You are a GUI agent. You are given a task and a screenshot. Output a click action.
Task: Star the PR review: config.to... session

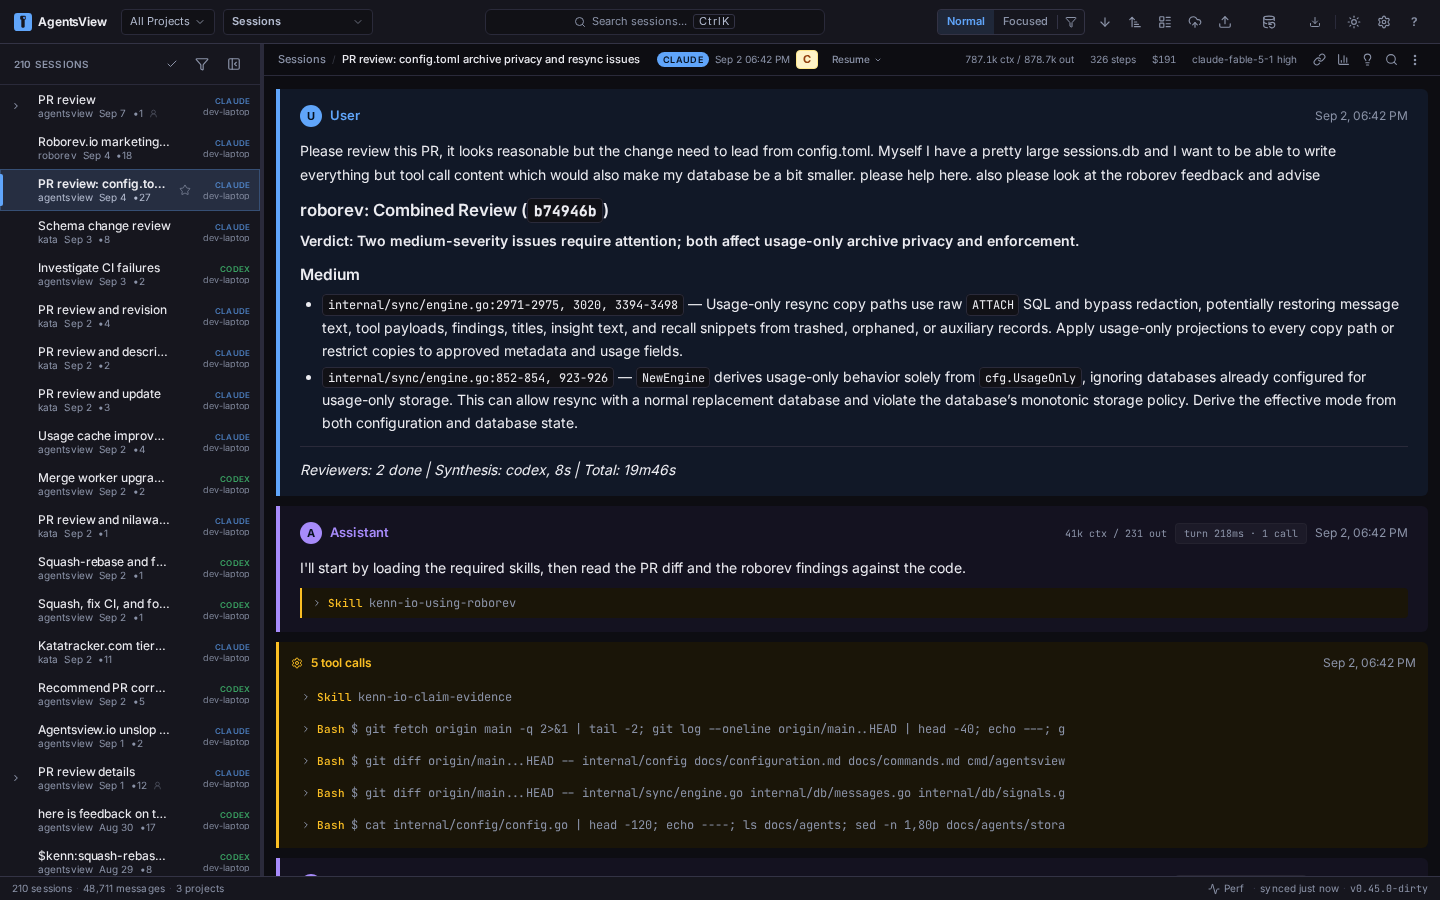(185, 190)
